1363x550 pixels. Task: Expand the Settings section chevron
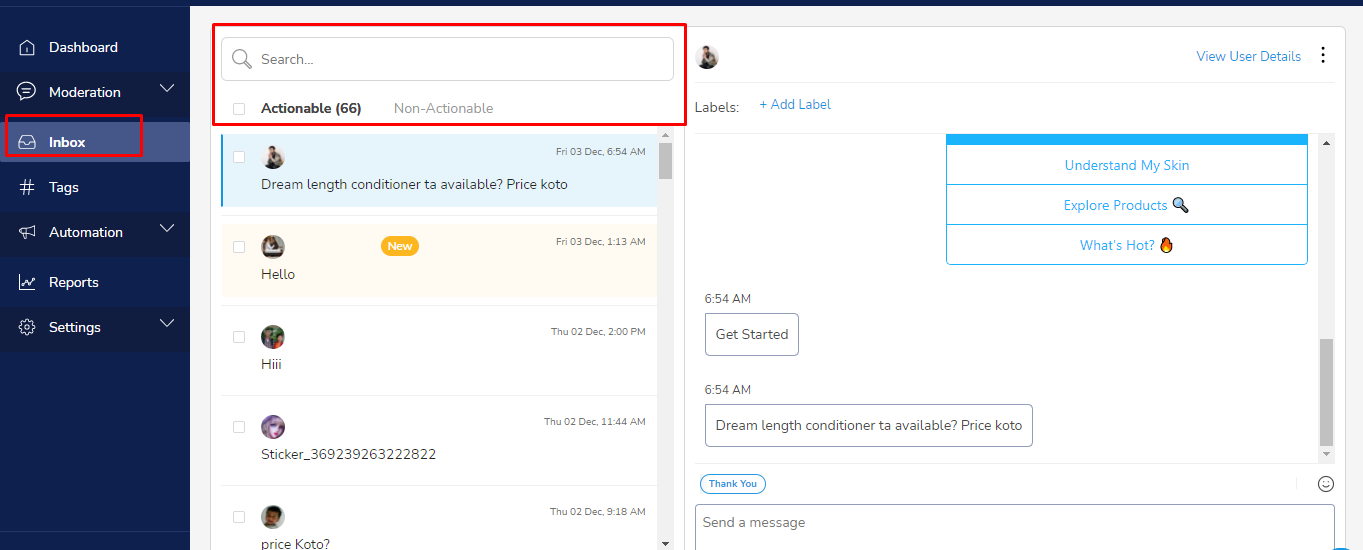click(167, 324)
